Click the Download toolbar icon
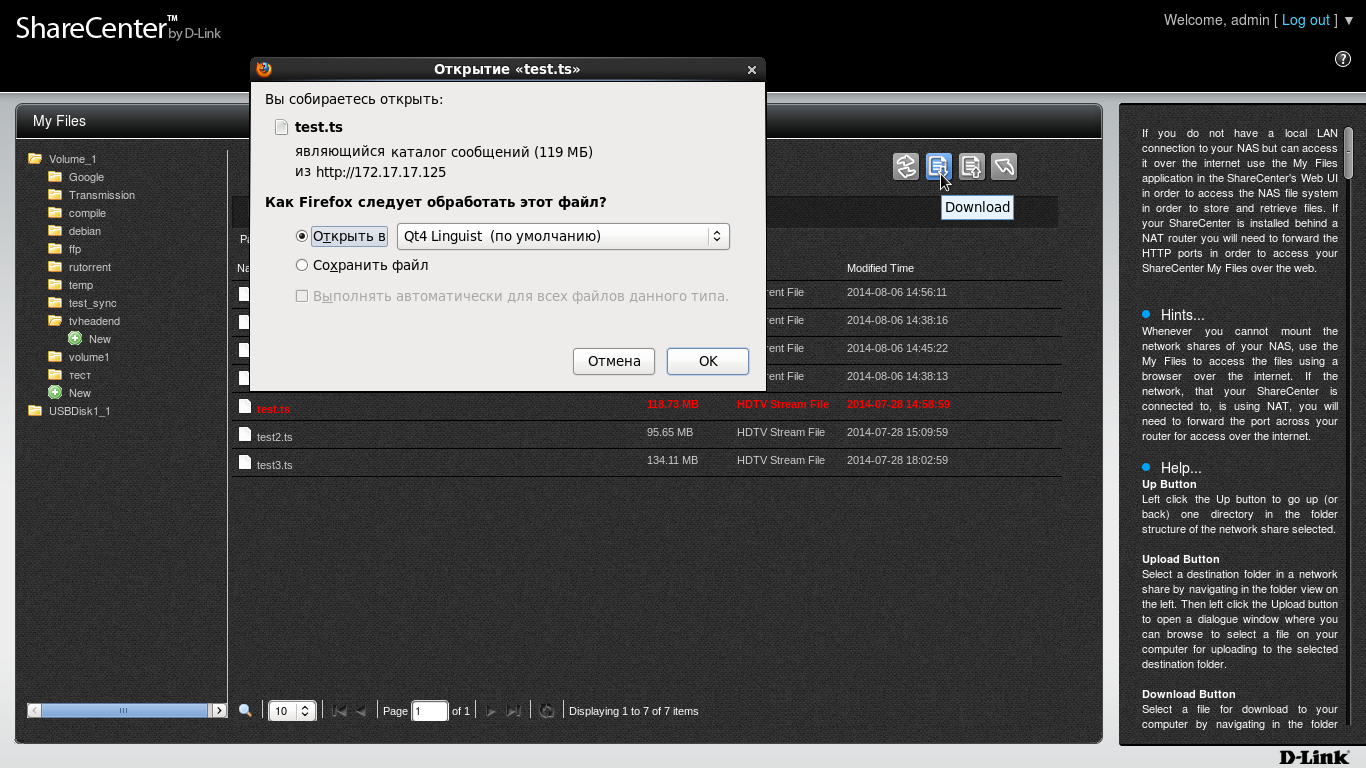1366x768 pixels. tap(939, 166)
